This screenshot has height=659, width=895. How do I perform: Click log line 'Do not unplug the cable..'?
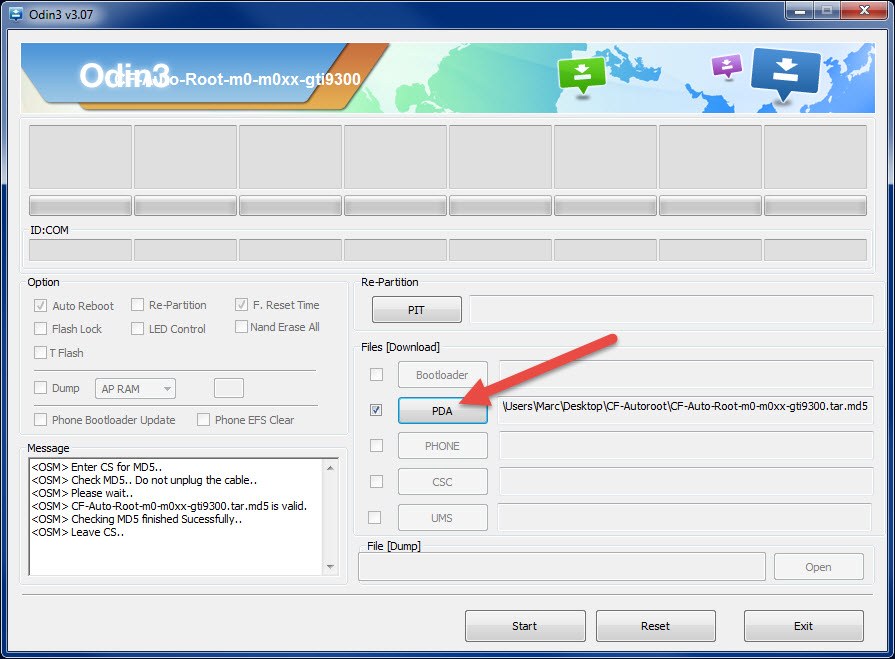[196, 480]
